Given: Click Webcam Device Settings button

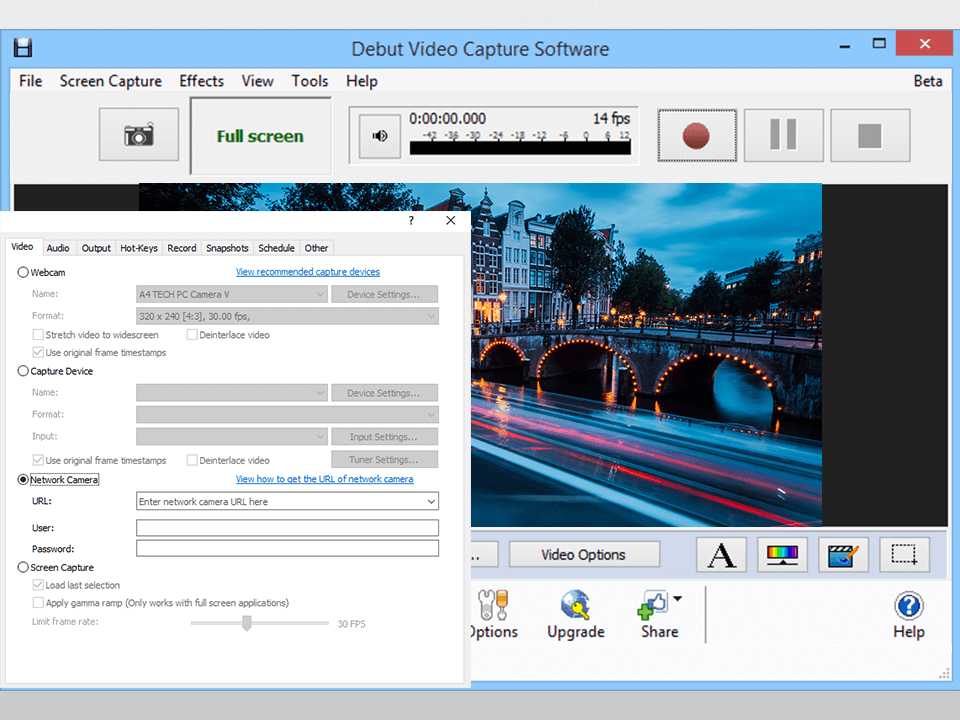Looking at the screenshot, I should 384,294.
